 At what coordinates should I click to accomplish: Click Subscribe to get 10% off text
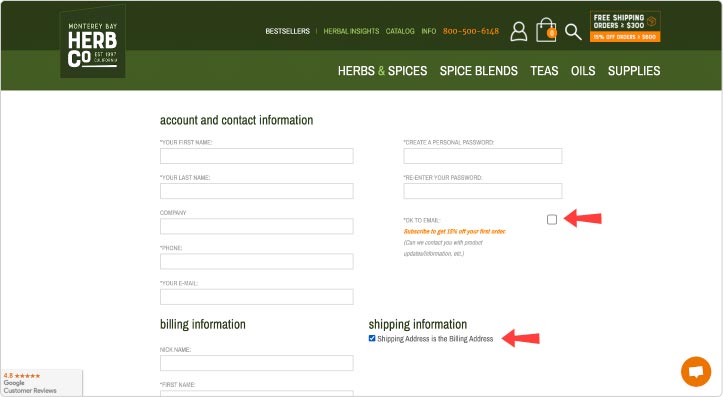(x=455, y=231)
